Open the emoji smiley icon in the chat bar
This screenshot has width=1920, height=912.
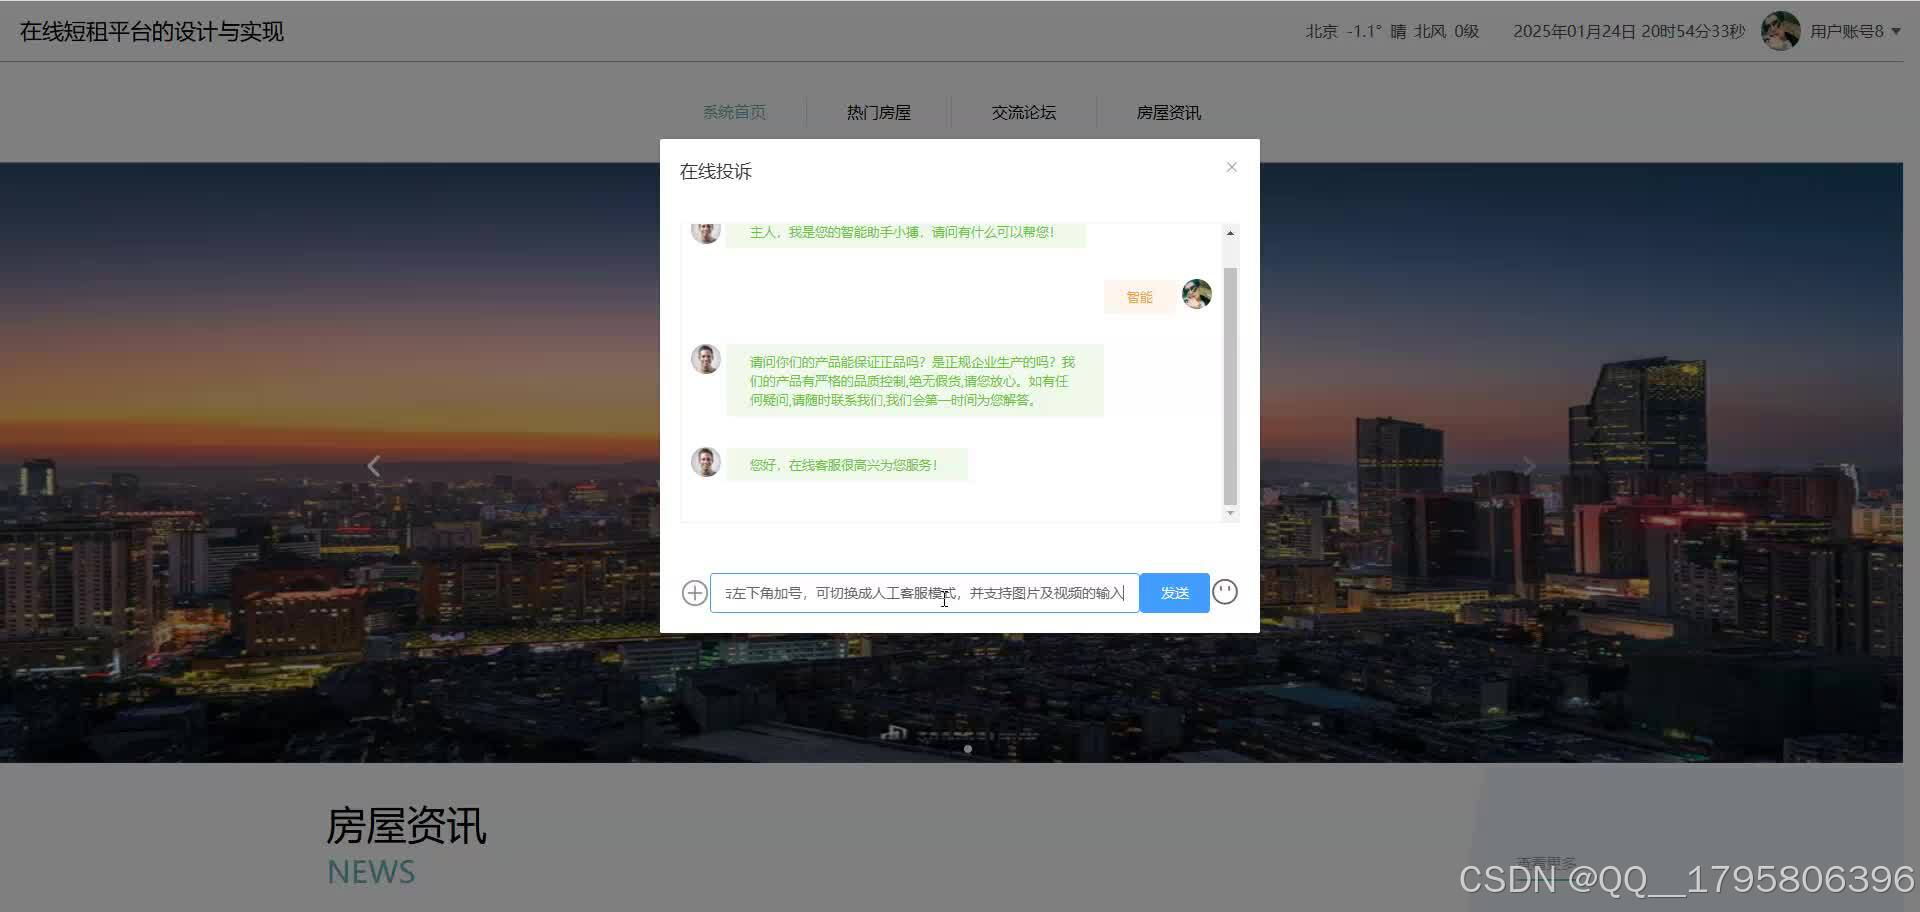click(x=1224, y=592)
